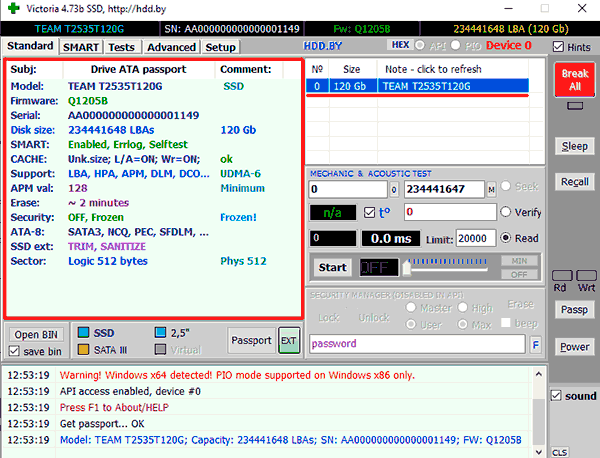The width and height of the screenshot is (600, 458).
Task: Click the black OFF acoustic display
Action: pos(378,267)
